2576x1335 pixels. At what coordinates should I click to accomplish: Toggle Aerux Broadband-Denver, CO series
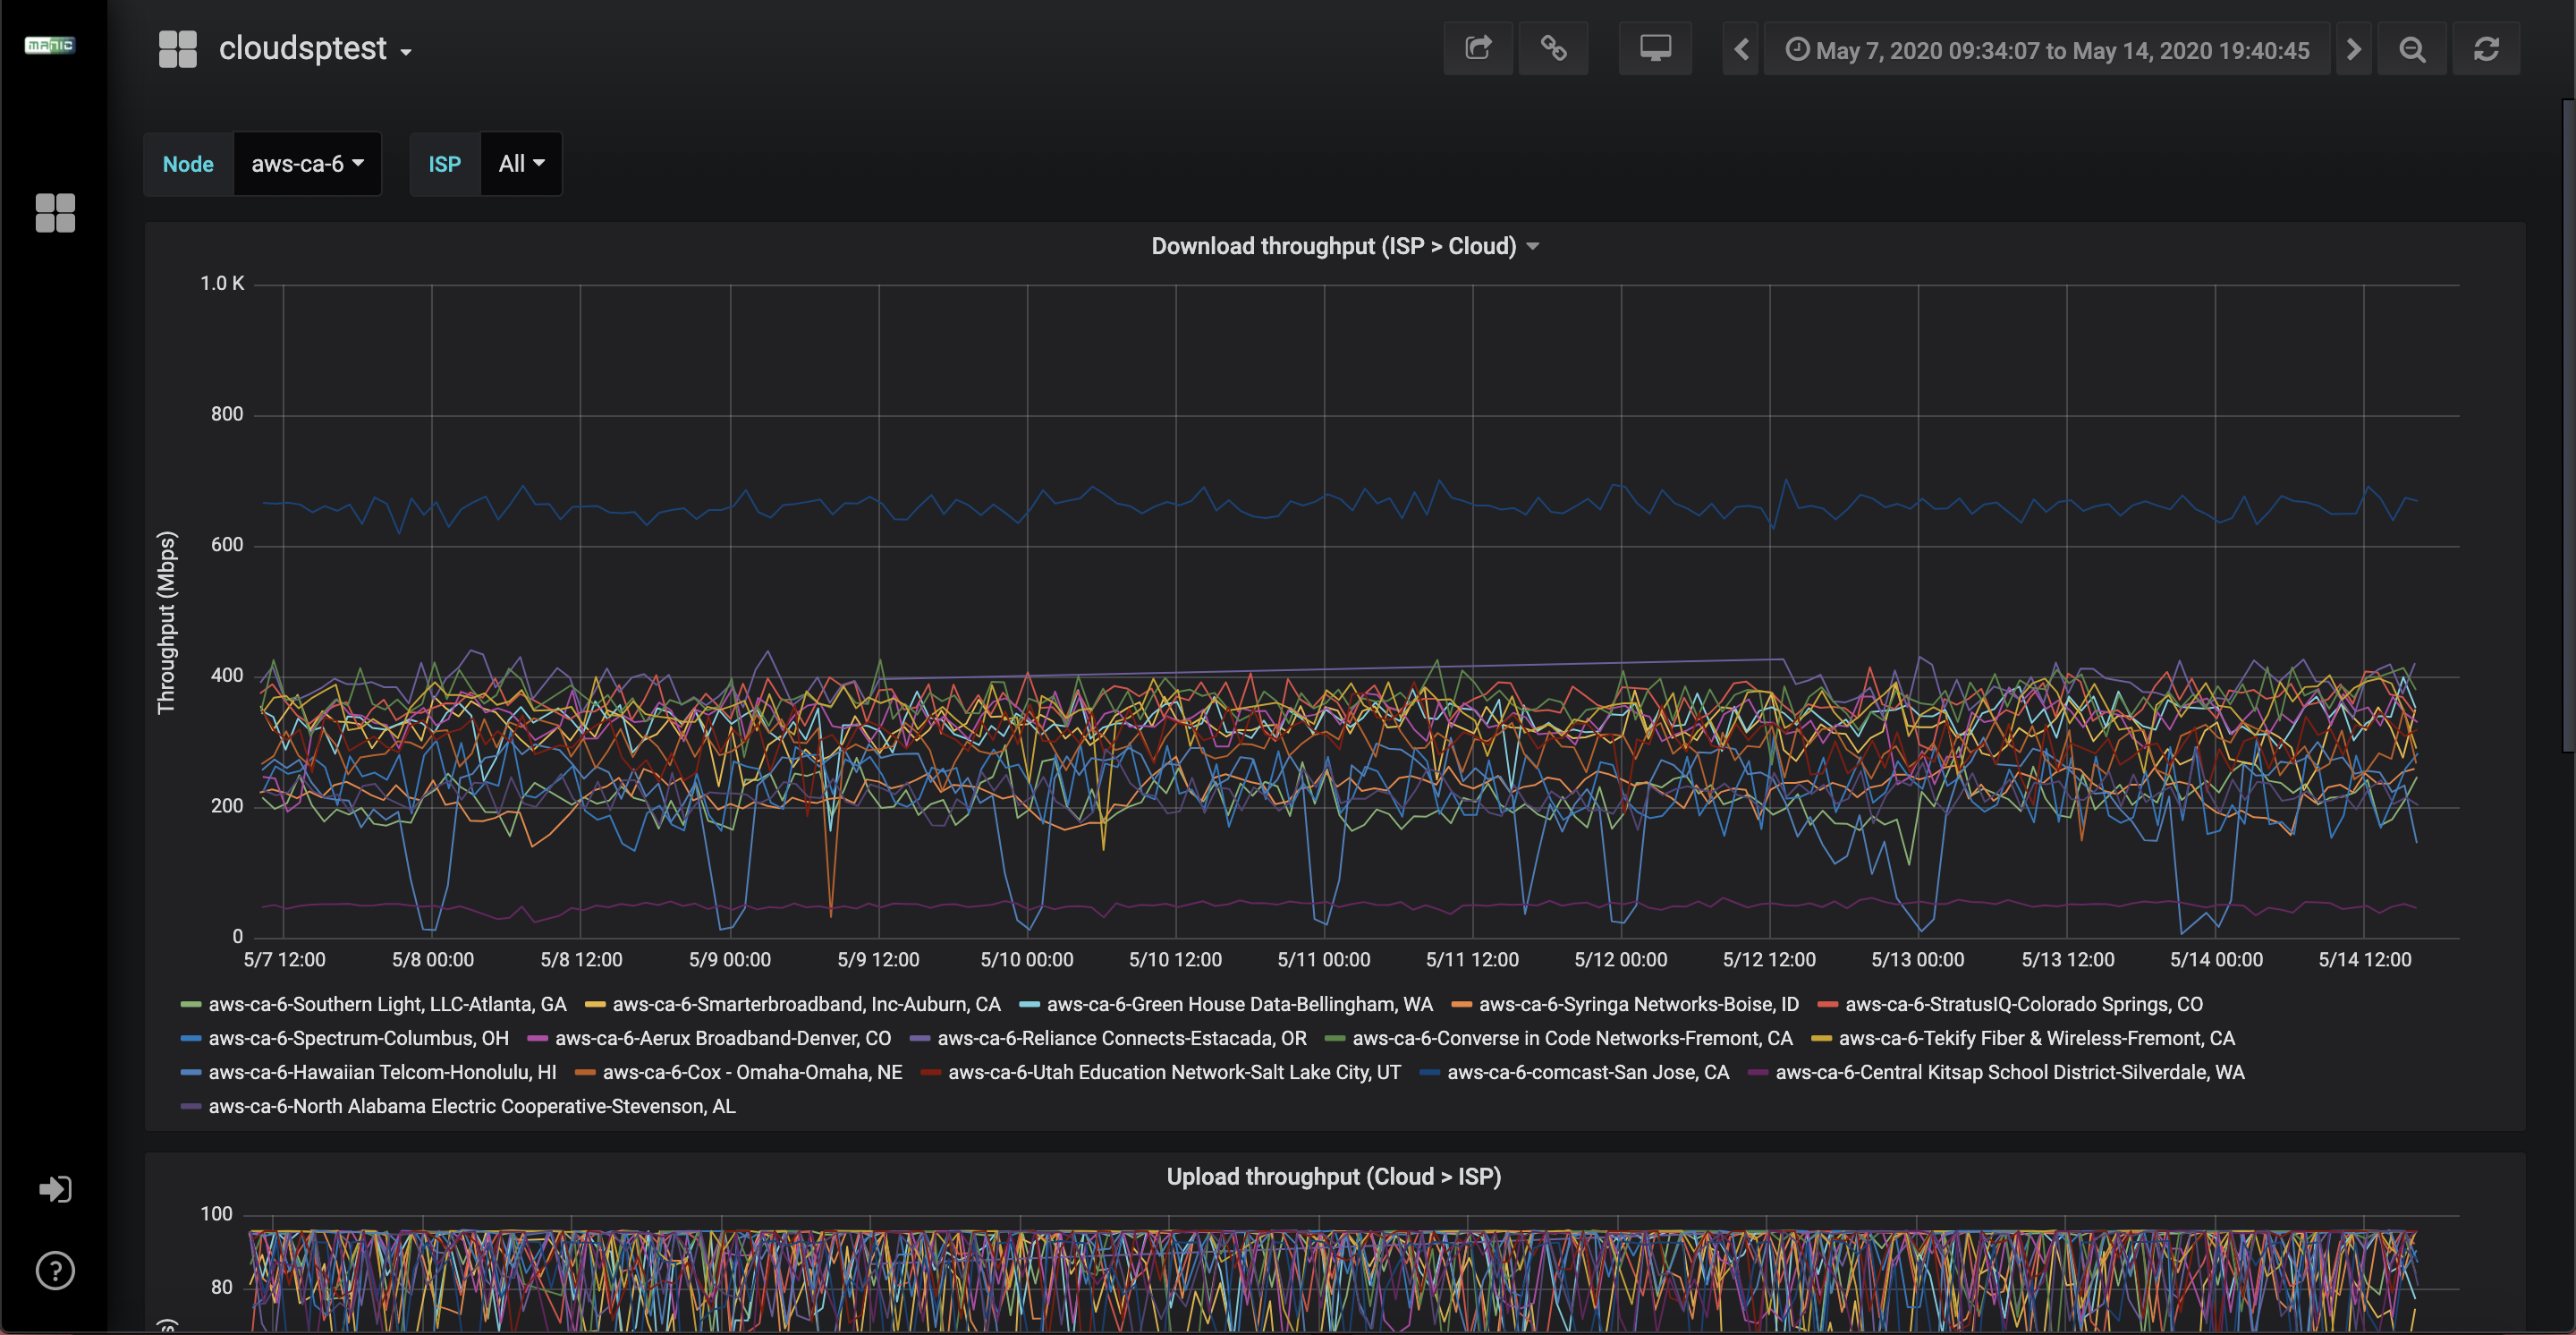tap(722, 1038)
